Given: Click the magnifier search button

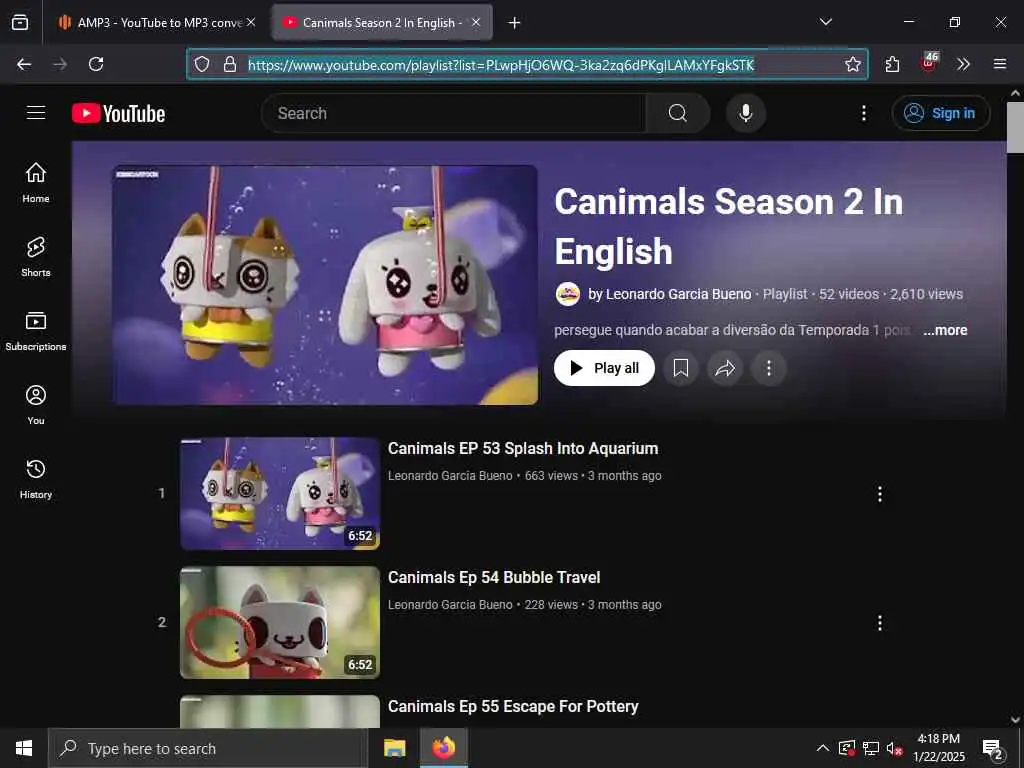Looking at the screenshot, I should 677,113.
